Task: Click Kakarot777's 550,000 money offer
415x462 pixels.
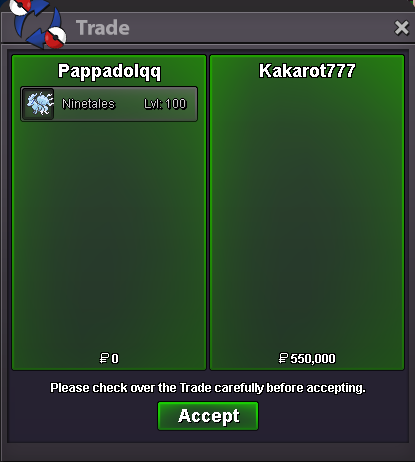Action: pos(307,359)
